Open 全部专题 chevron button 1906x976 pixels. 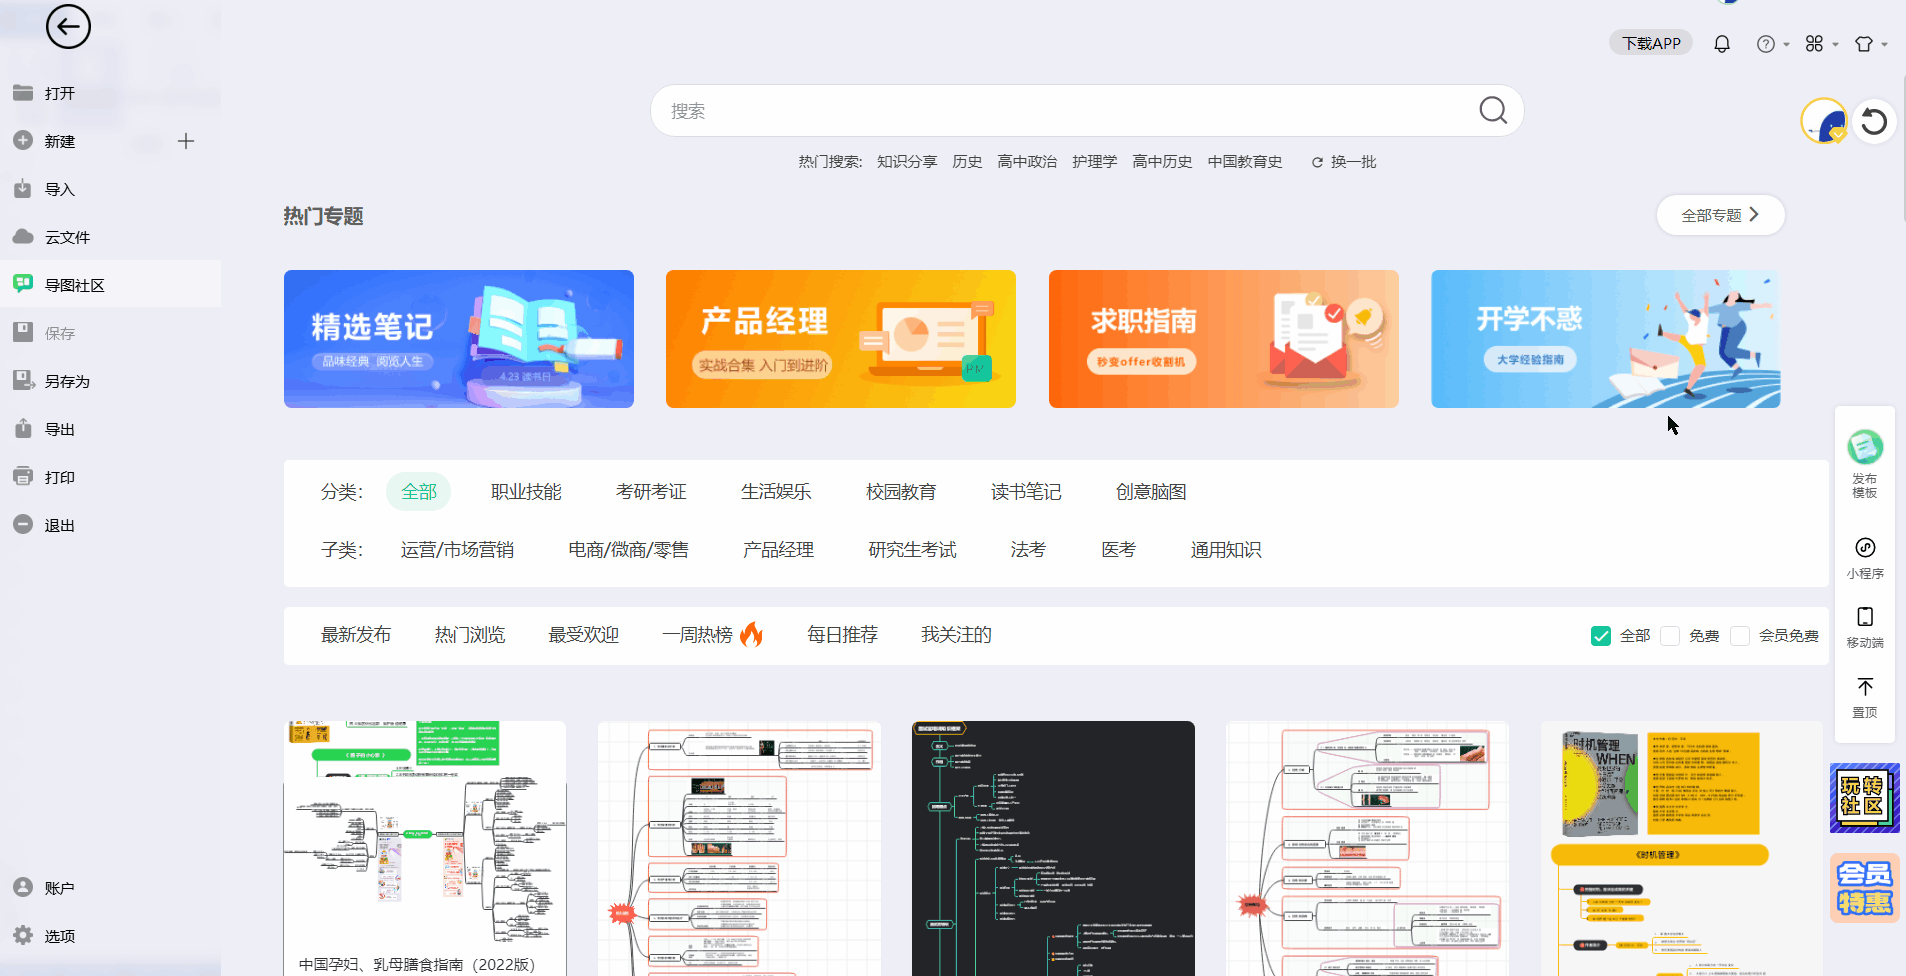[x=1720, y=215]
